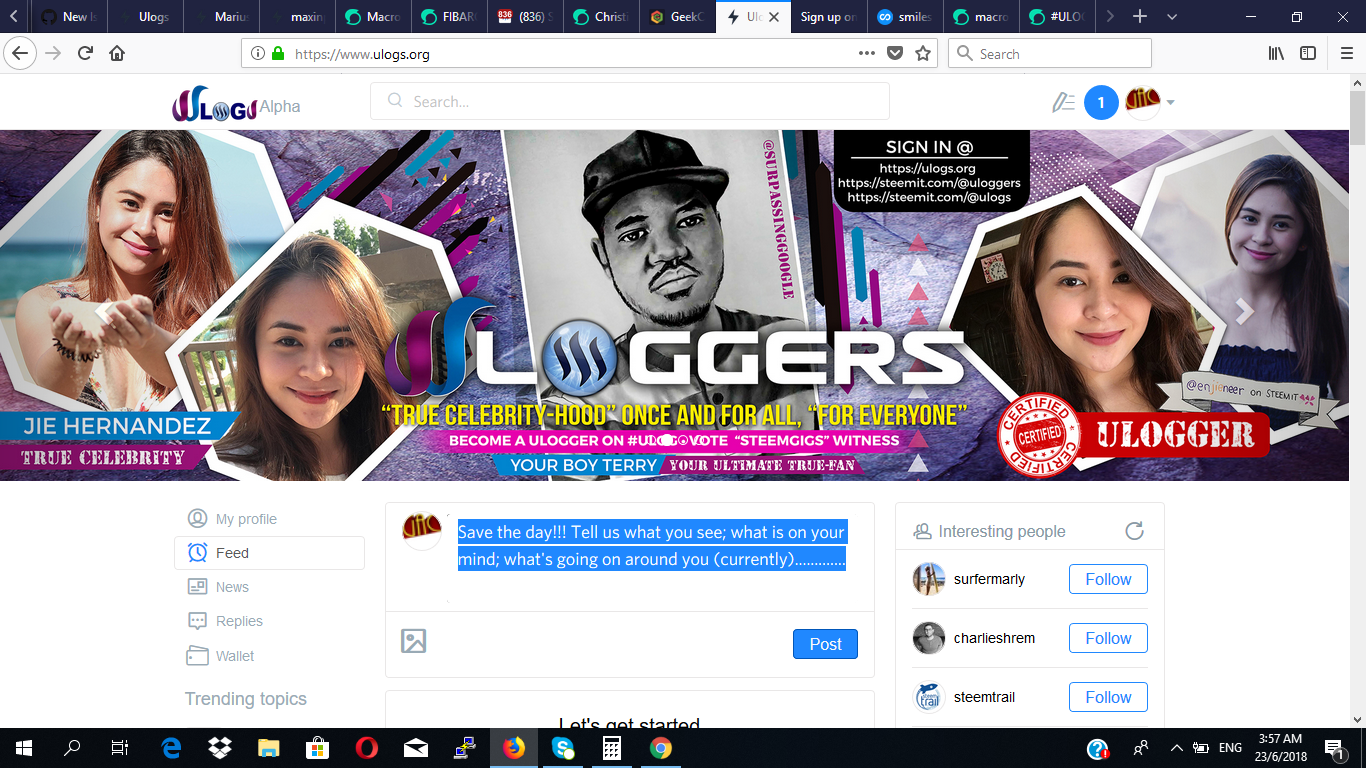The width and height of the screenshot is (1366, 768).
Task: Click the Ulogs Alpha logo
Action: (236, 105)
